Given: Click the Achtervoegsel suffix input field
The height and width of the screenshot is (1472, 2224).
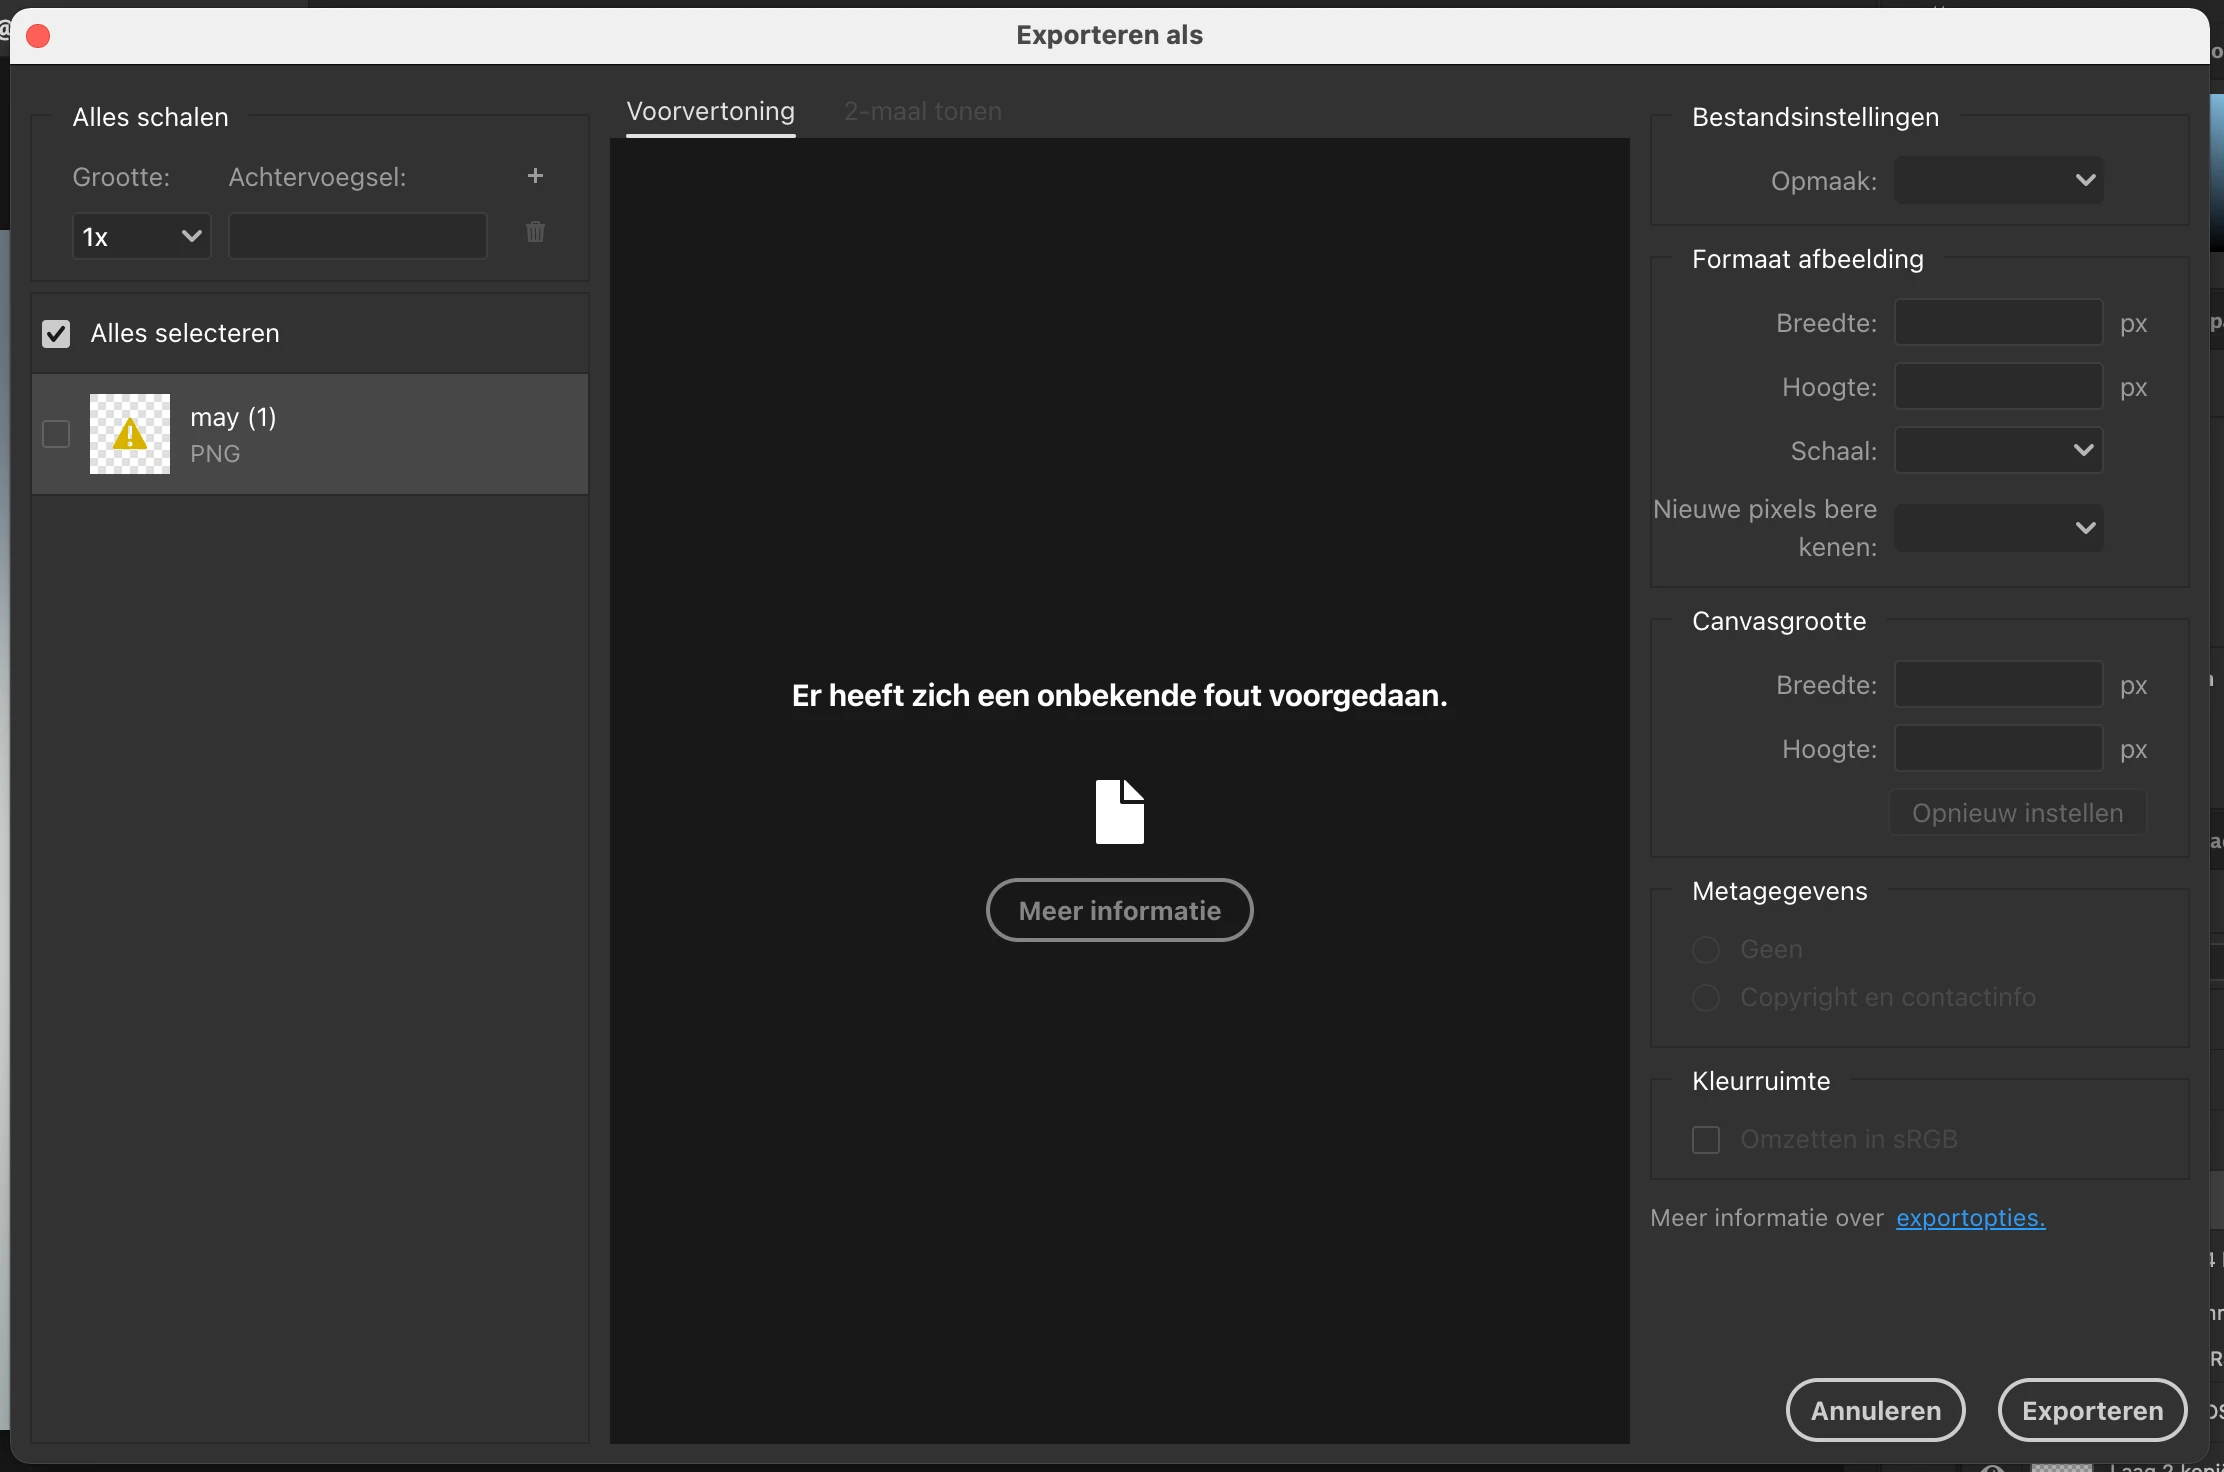Looking at the screenshot, I should pos(357,237).
